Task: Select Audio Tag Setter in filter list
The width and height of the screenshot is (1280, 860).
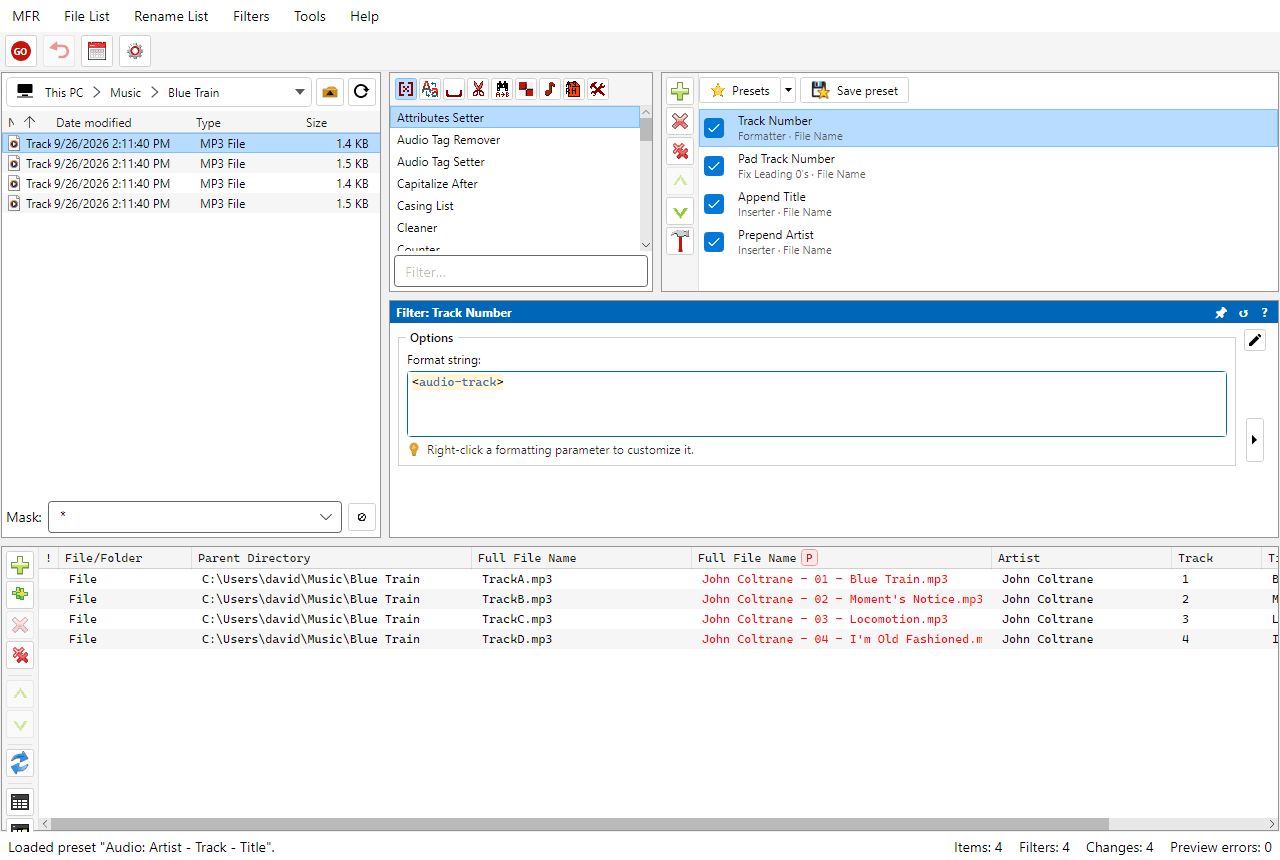Action: pyautogui.click(x=514, y=162)
